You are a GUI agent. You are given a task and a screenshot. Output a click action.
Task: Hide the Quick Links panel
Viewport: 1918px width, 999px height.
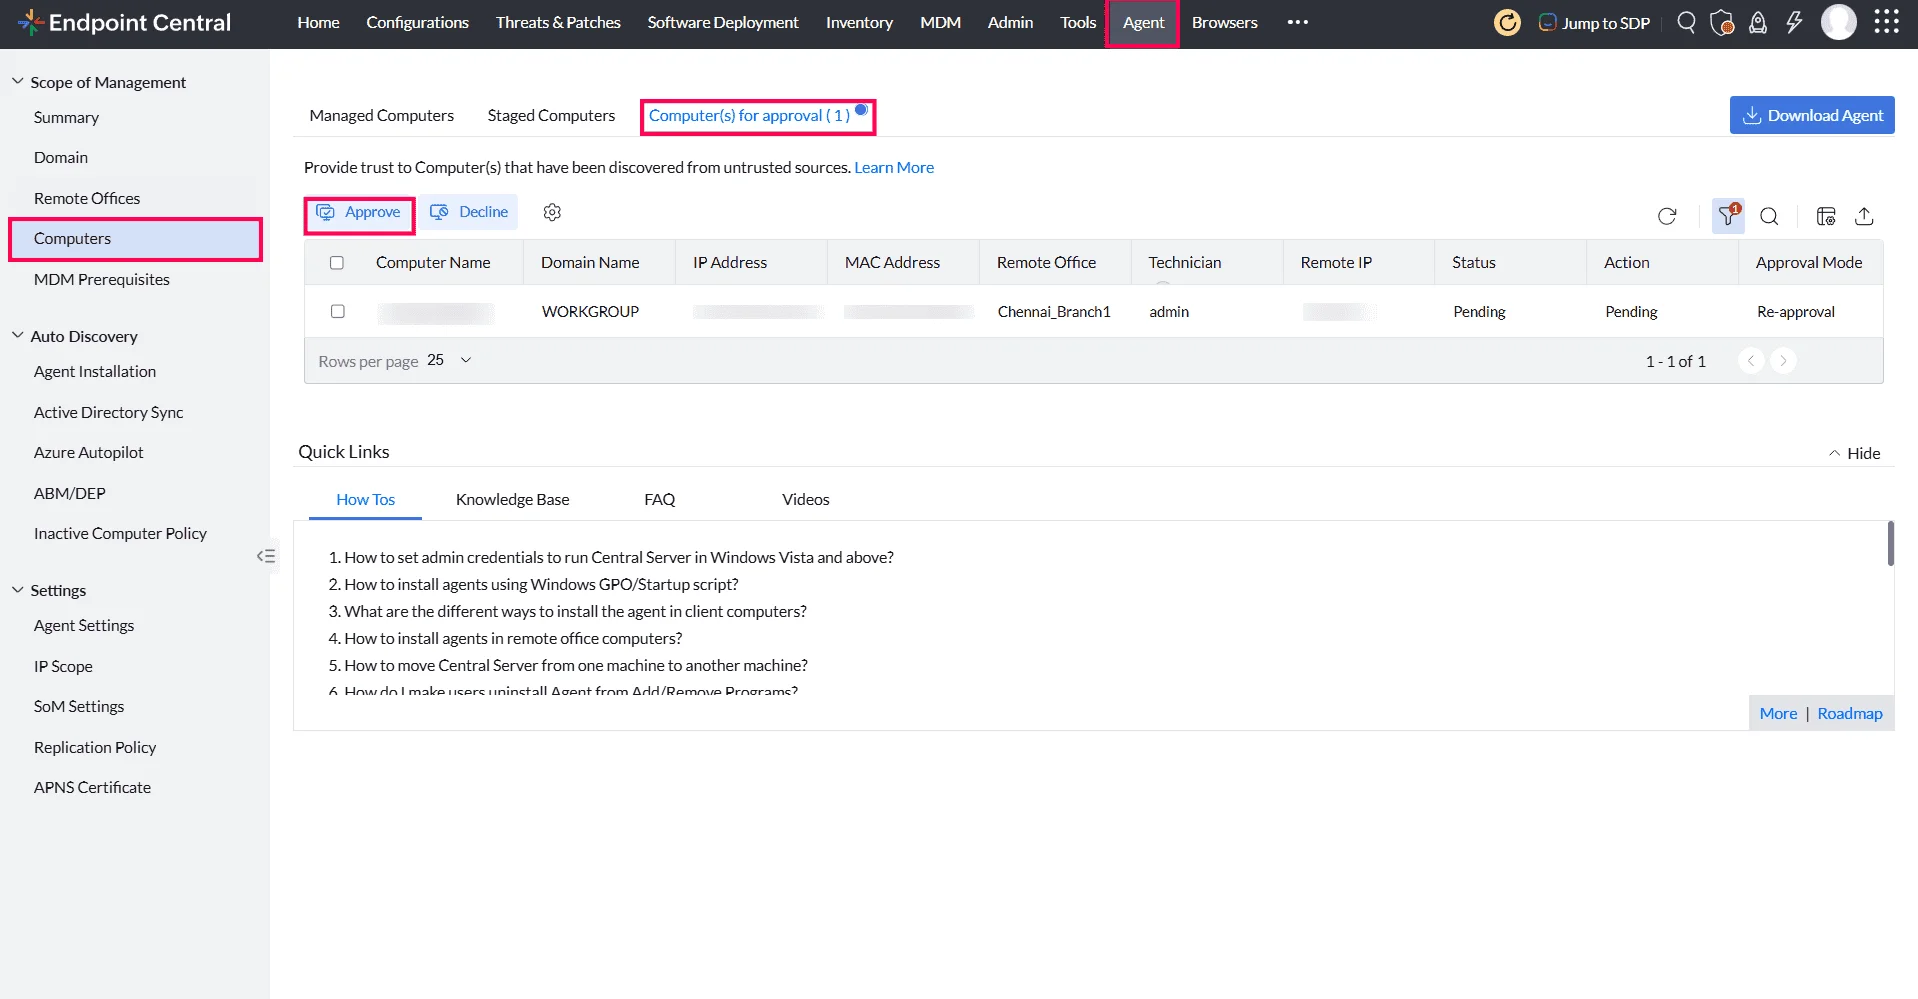[x=1855, y=453]
